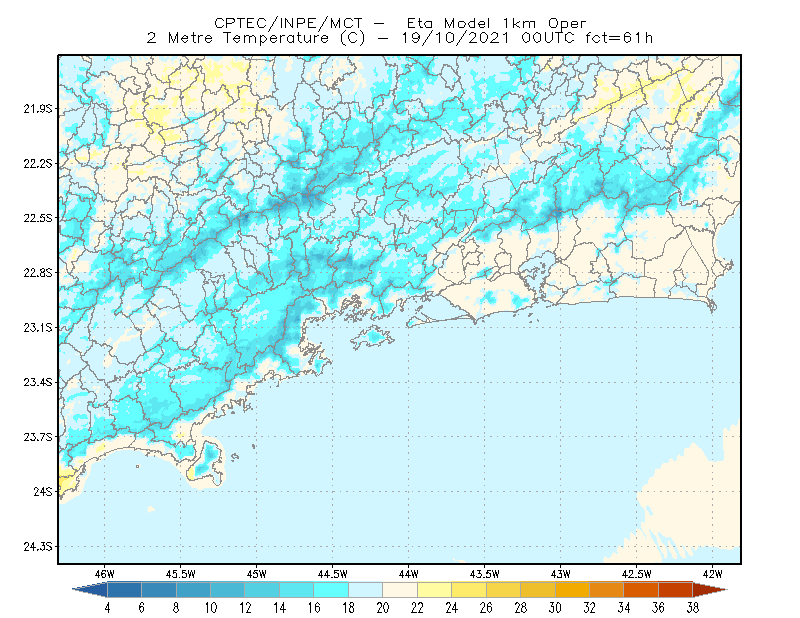
Task: Choose the 22–24 light yellow swatch
Action: click(x=434, y=589)
